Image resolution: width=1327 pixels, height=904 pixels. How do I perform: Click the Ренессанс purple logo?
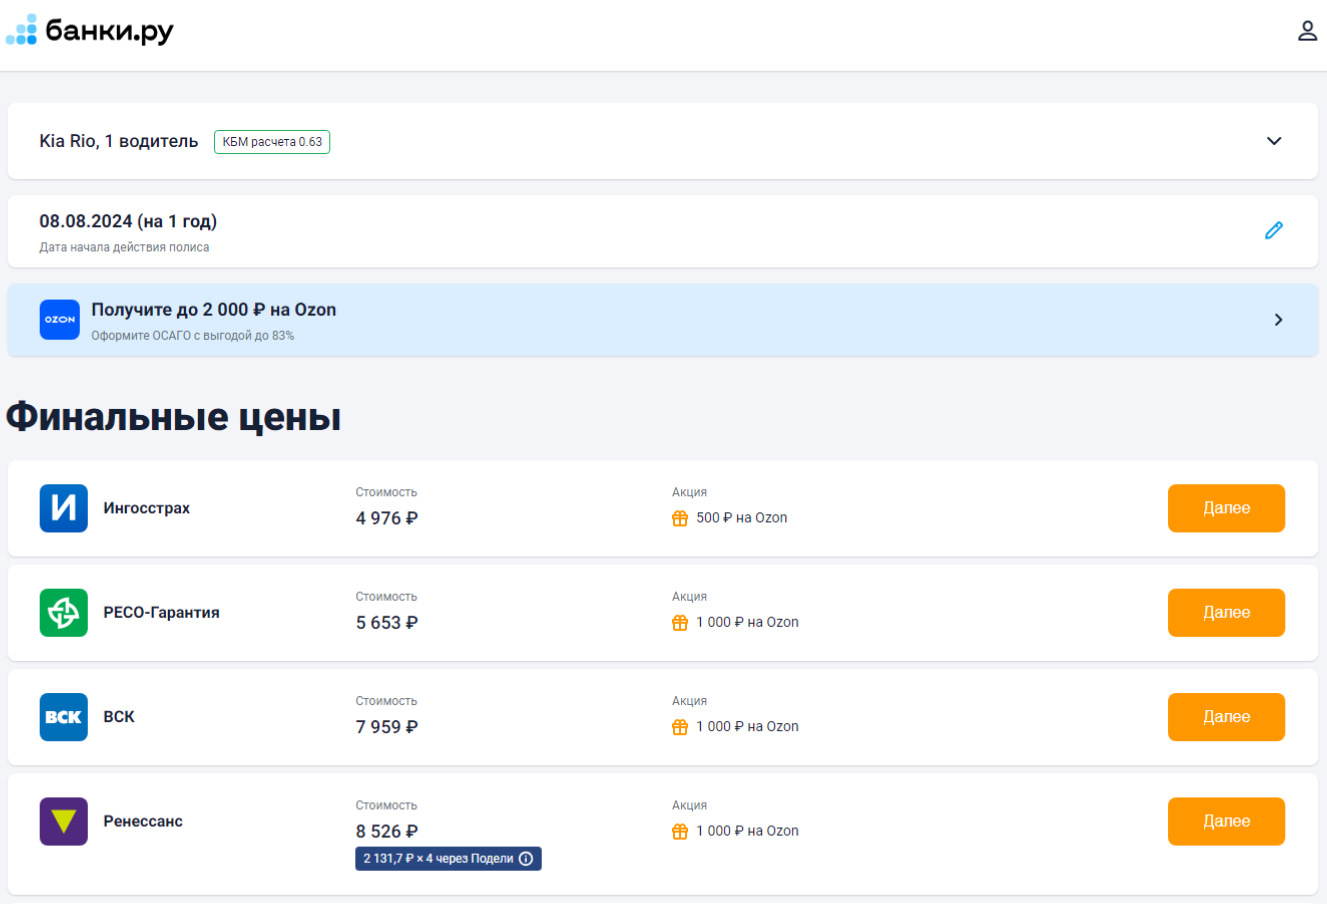pyautogui.click(x=64, y=822)
